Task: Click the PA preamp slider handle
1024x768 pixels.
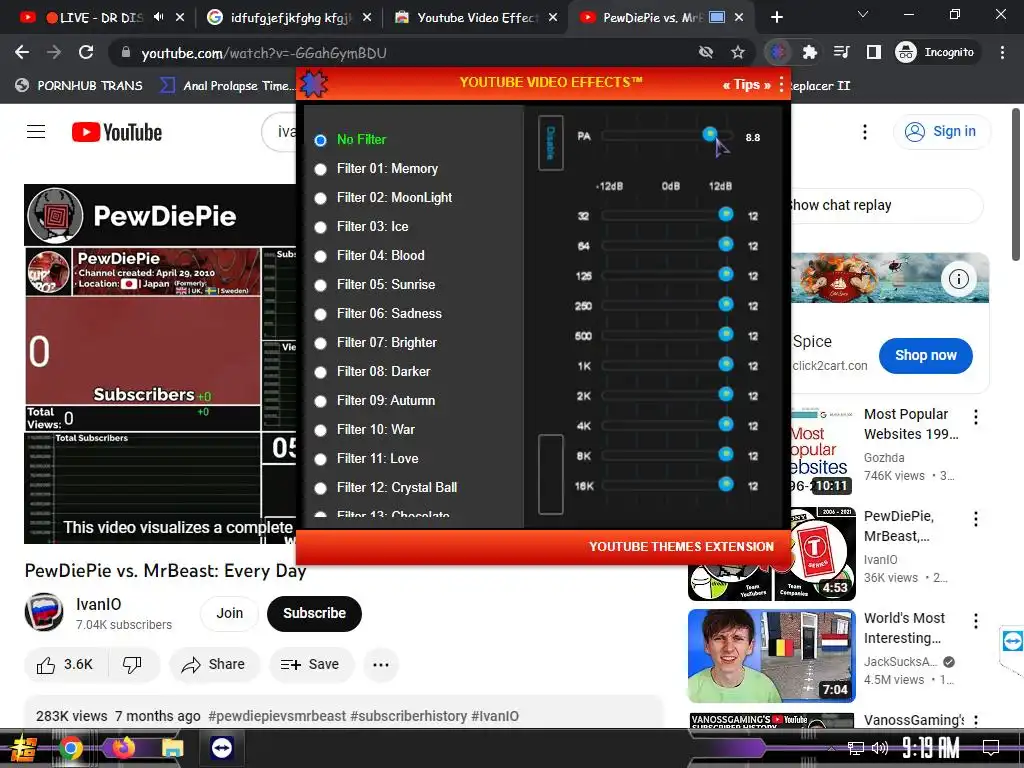Action: click(709, 135)
